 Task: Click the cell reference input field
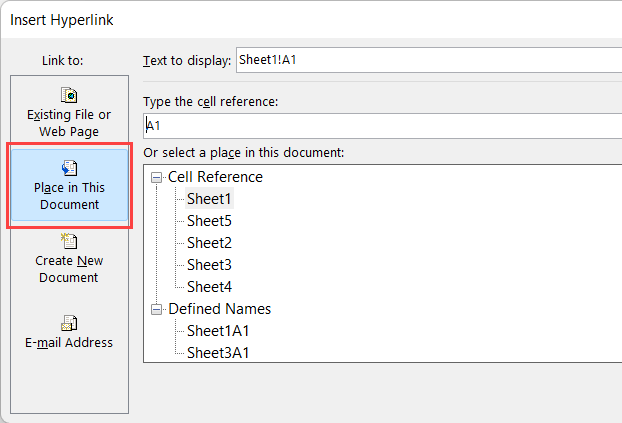[x=382, y=126]
